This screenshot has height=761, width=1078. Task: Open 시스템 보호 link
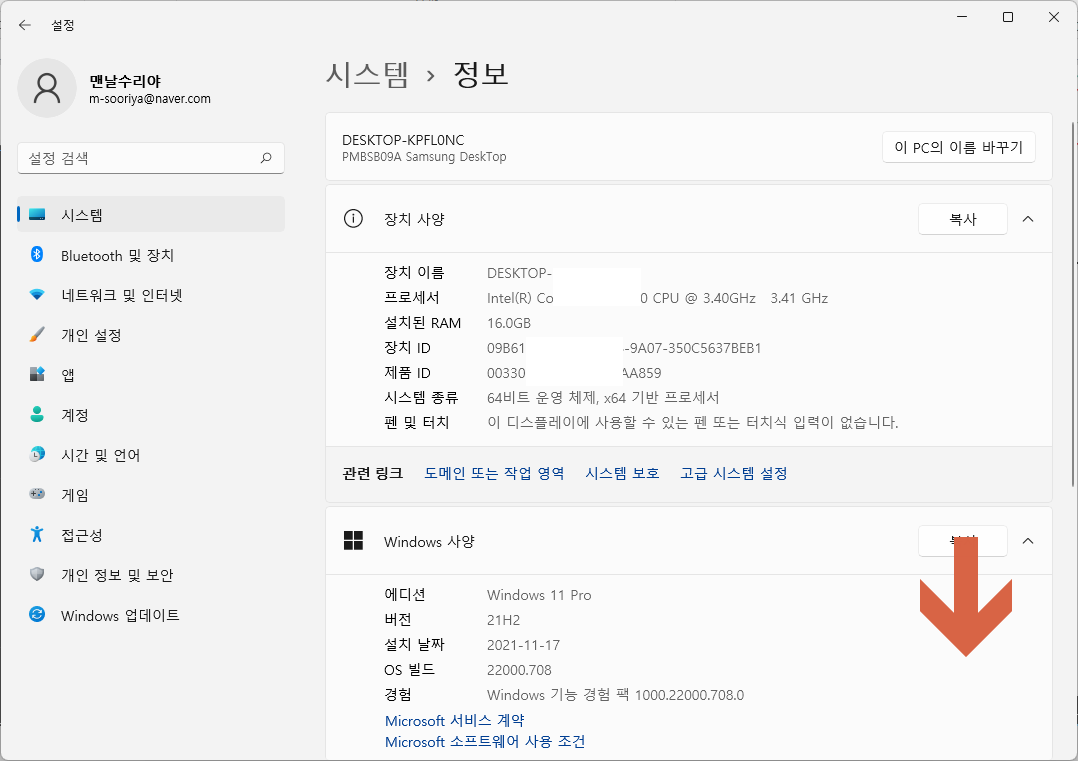(622, 473)
